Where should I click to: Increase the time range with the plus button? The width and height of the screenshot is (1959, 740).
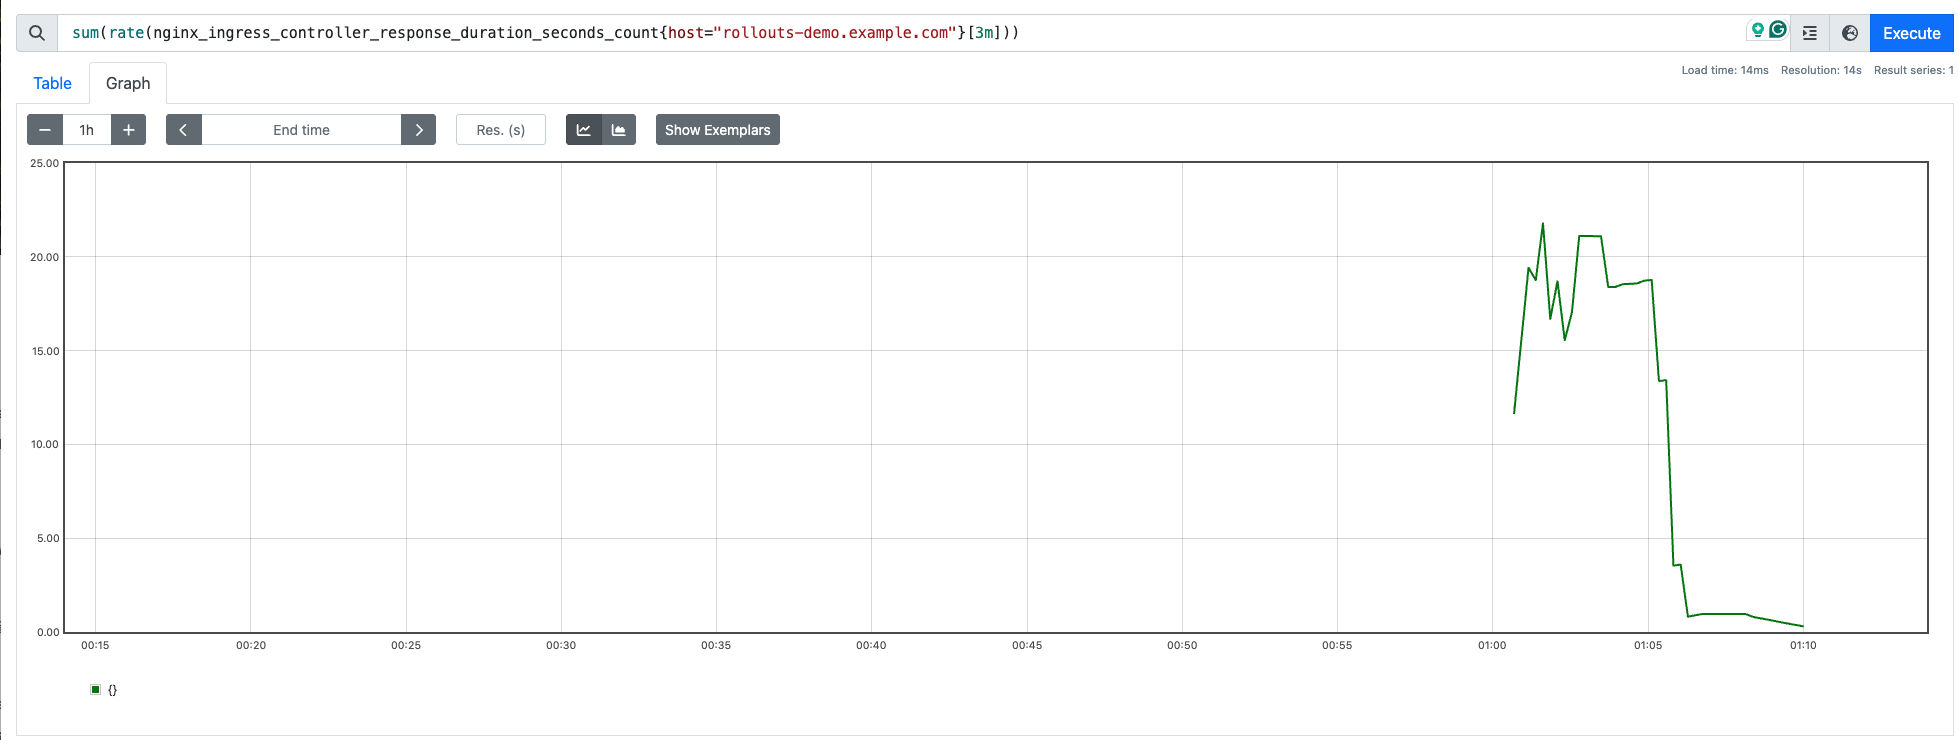coord(128,130)
